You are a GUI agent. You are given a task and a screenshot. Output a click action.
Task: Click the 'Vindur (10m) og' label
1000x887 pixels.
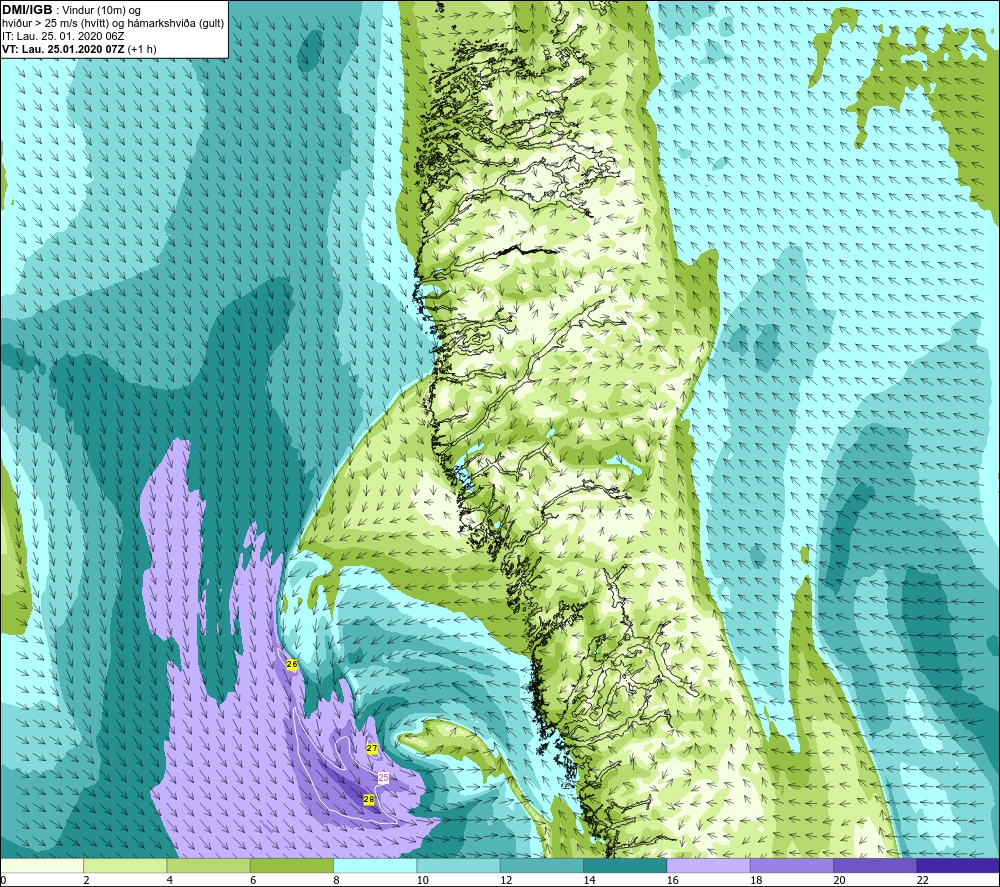(x=101, y=11)
